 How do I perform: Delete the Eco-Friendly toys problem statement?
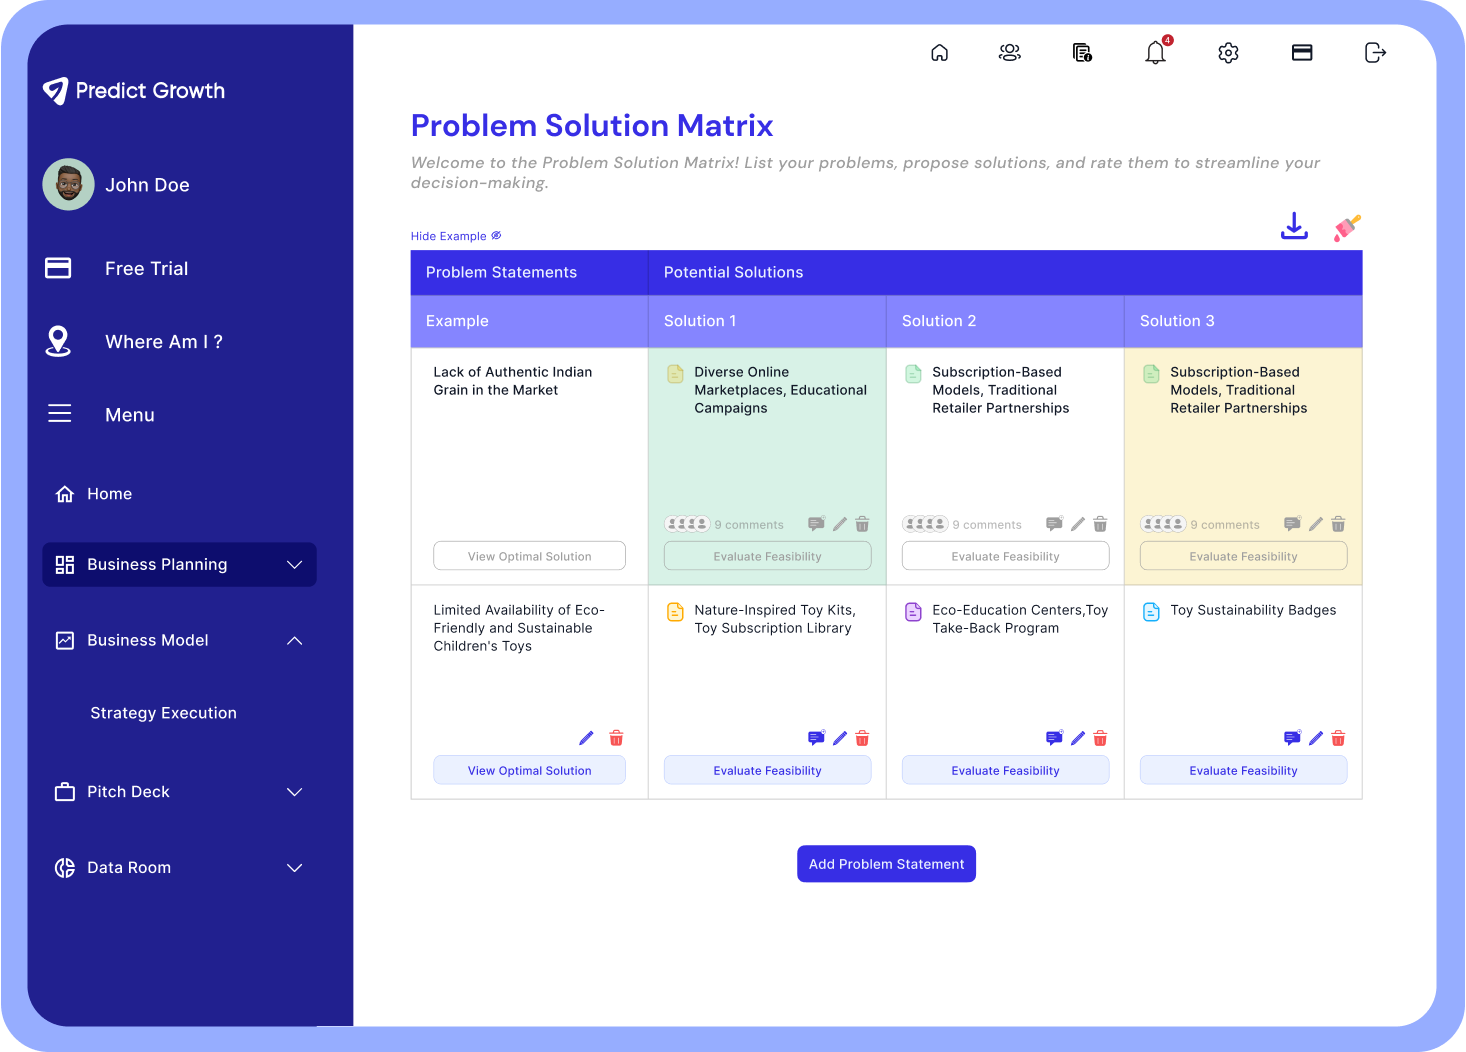coord(616,738)
